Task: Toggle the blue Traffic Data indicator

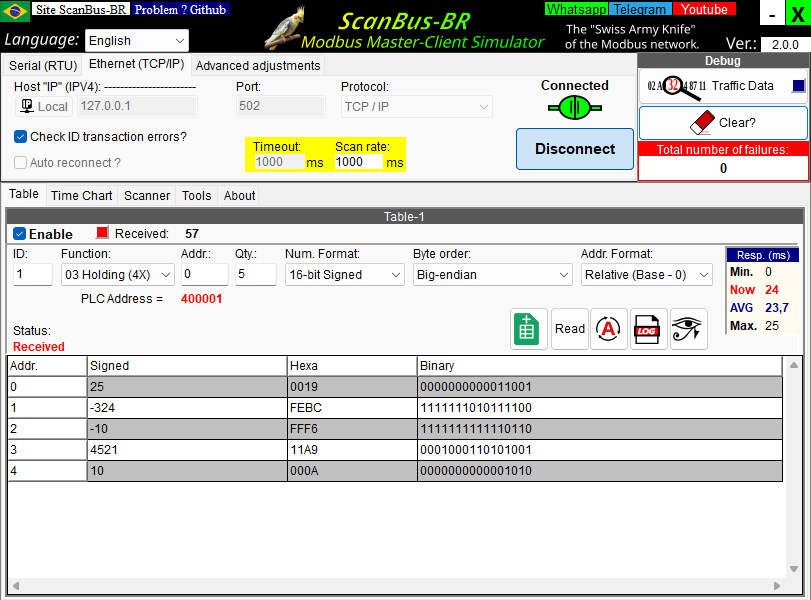Action: [799, 86]
